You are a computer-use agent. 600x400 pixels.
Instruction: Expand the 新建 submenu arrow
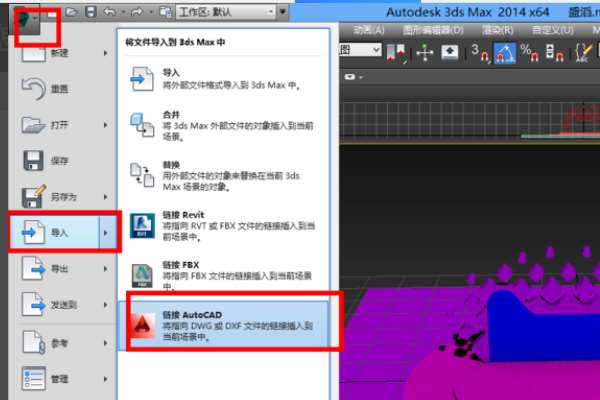click(106, 53)
